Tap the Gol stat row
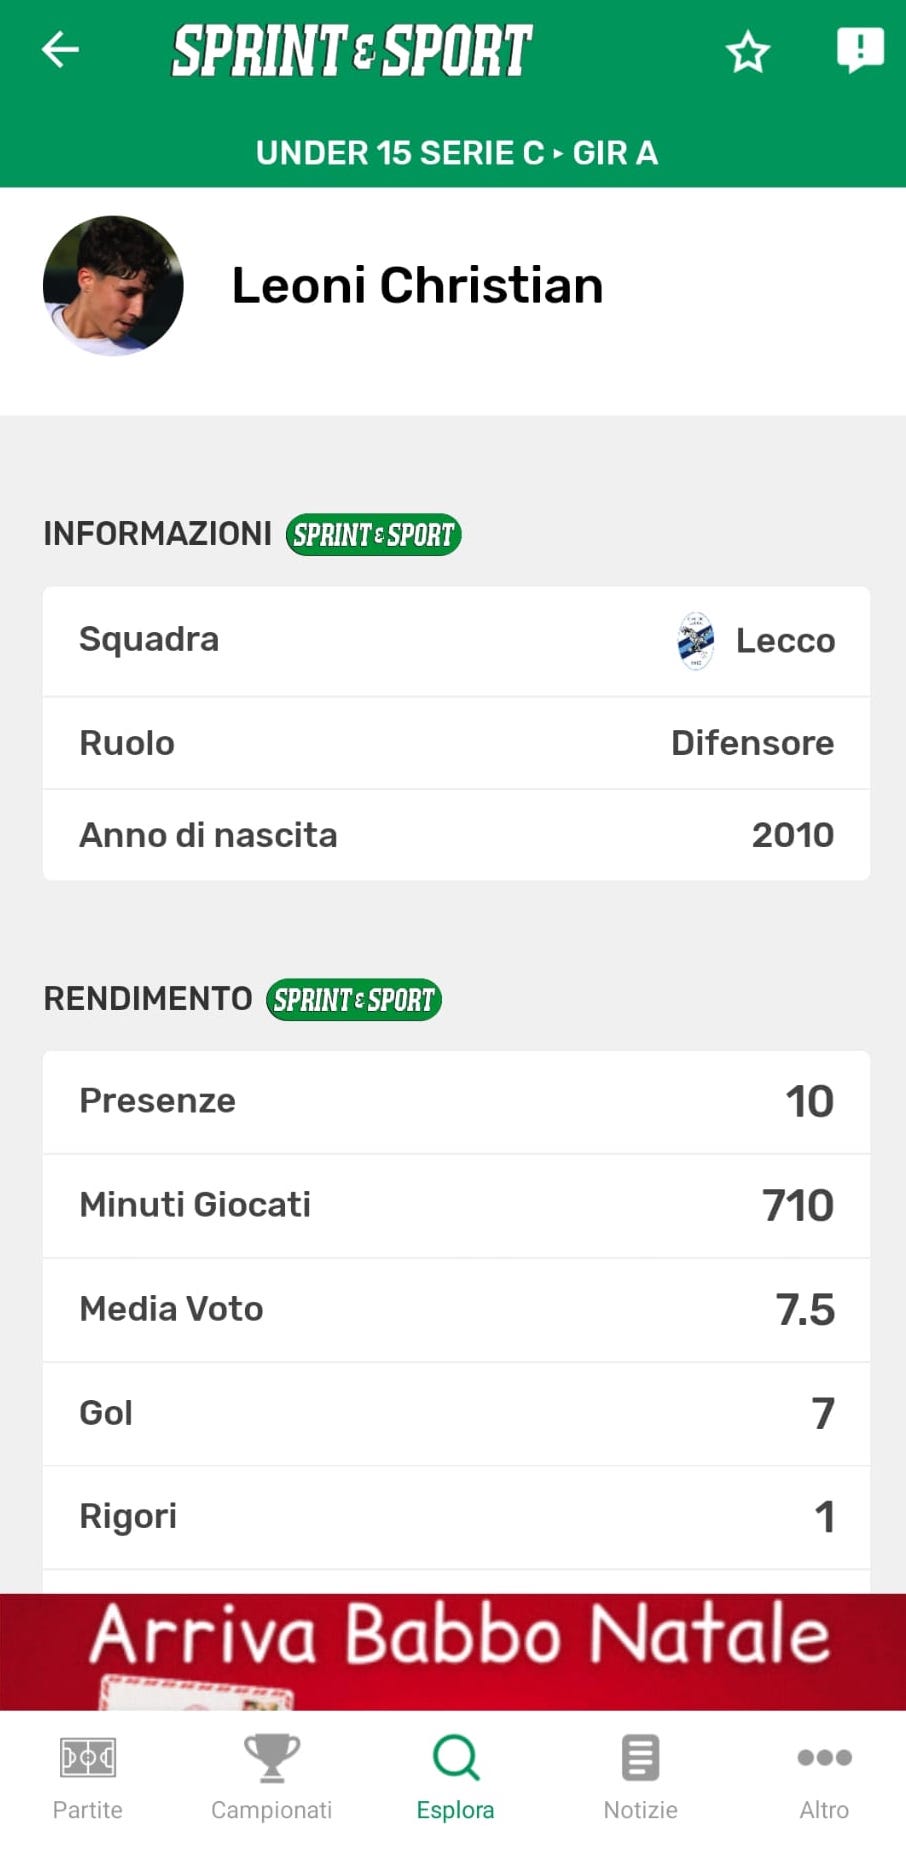 coord(456,1413)
